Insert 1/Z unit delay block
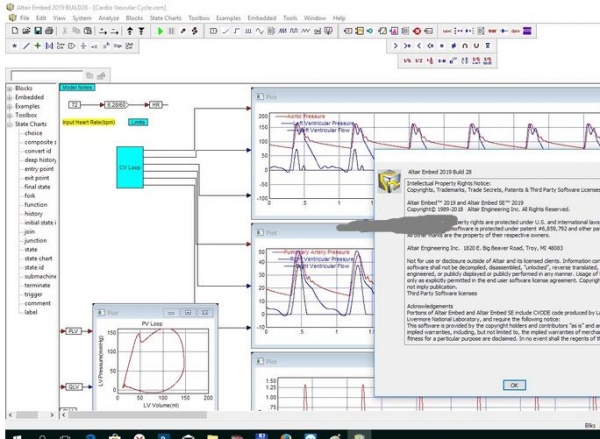 (x=419, y=60)
